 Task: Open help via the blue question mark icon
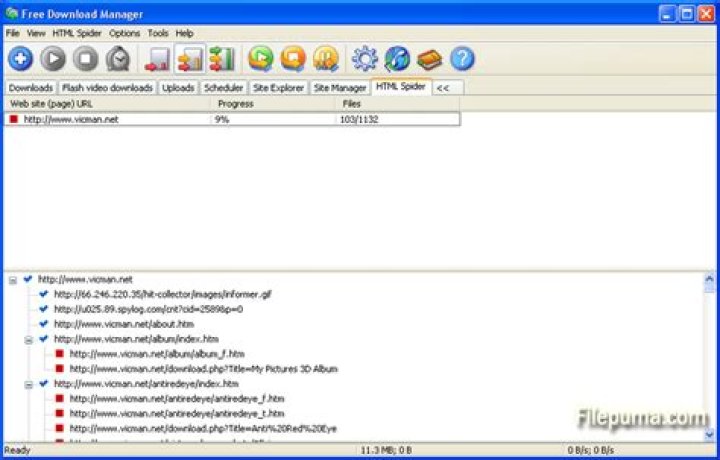coord(462,59)
